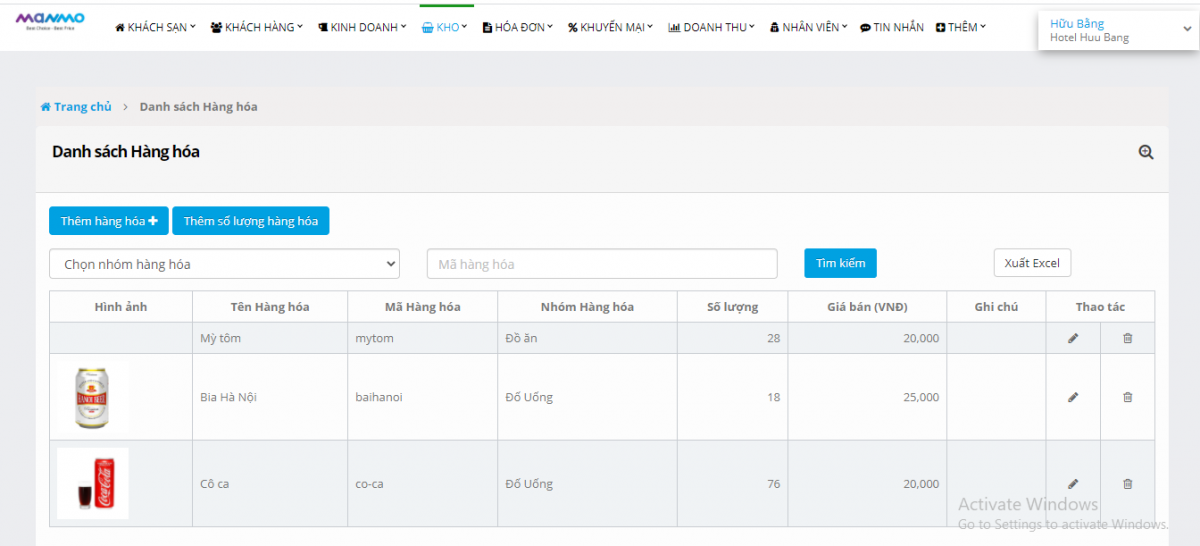Select TIN NHẮN in the navigation bar

[892, 28]
